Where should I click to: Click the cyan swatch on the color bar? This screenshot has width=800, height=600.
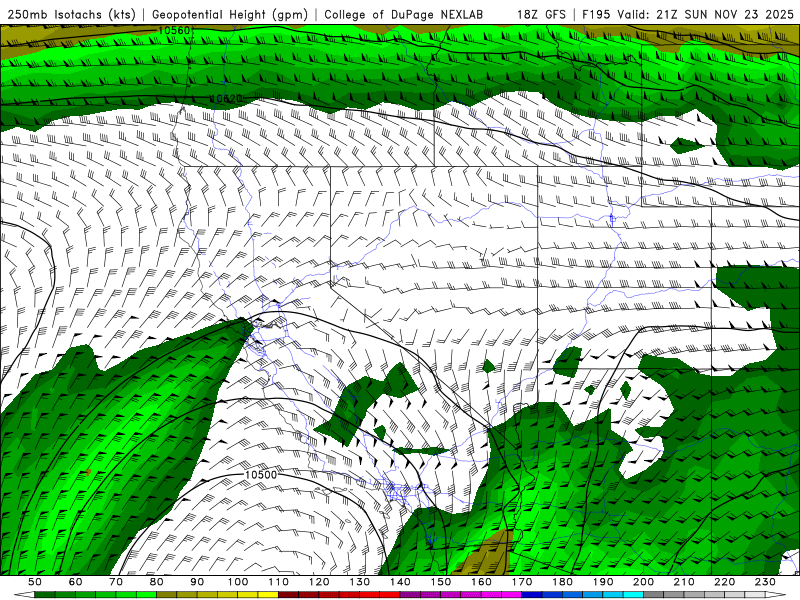point(633,595)
